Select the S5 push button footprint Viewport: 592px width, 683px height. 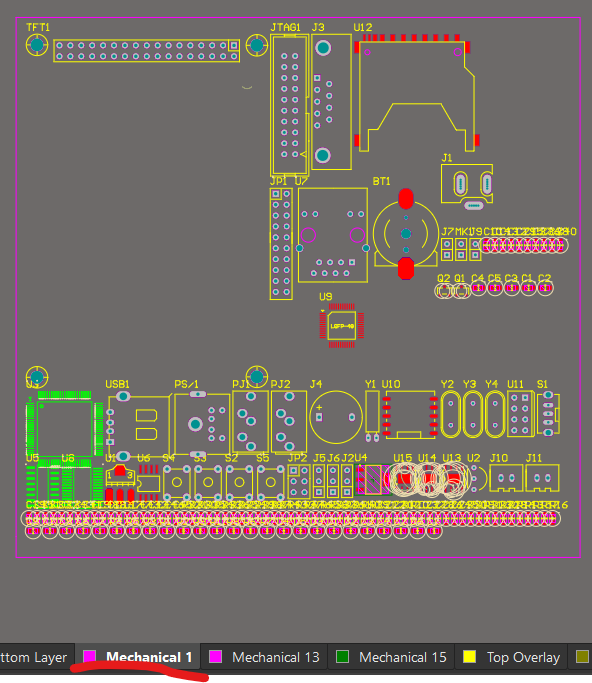(271, 482)
